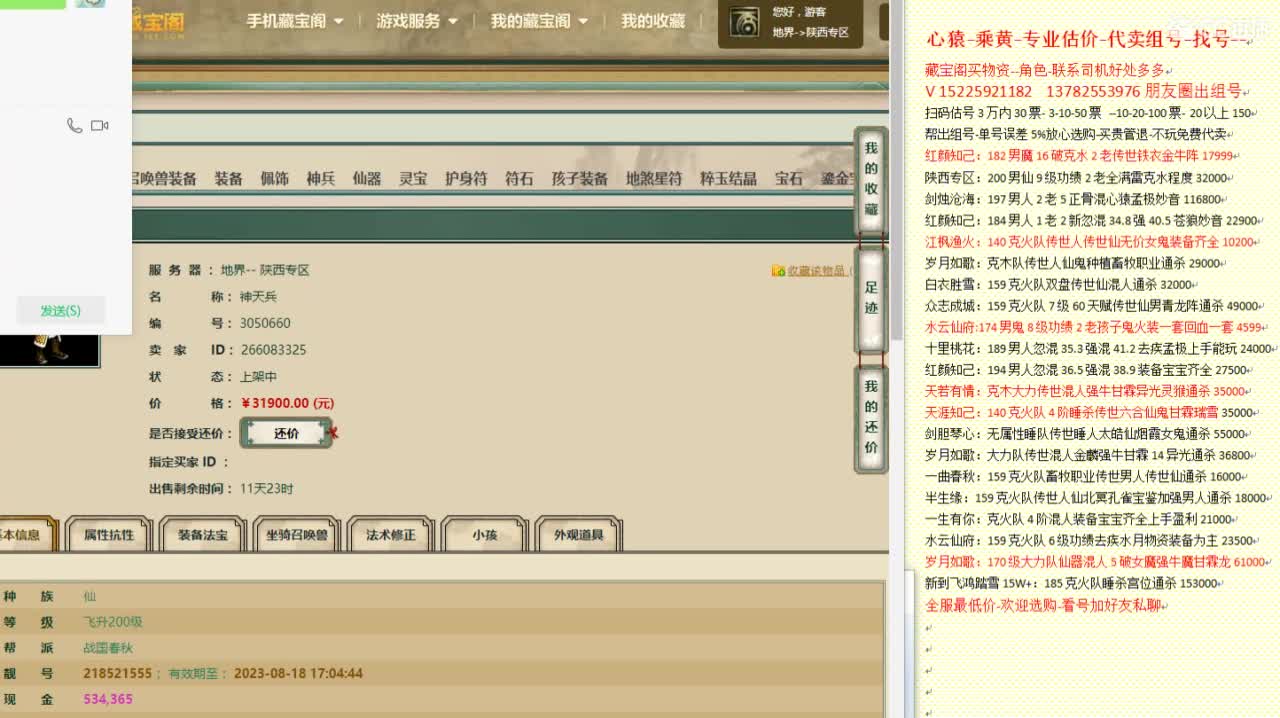Click the 地界->陕西专区 server text in header
Viewport: 1280px width, 718px height.
coord(811,33)
